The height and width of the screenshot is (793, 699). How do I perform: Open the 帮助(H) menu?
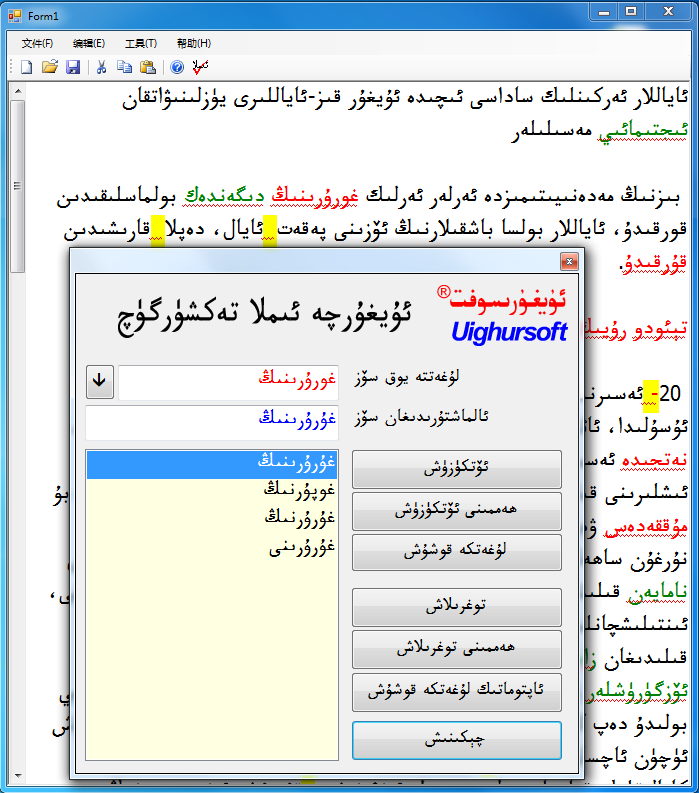[194, 43]
